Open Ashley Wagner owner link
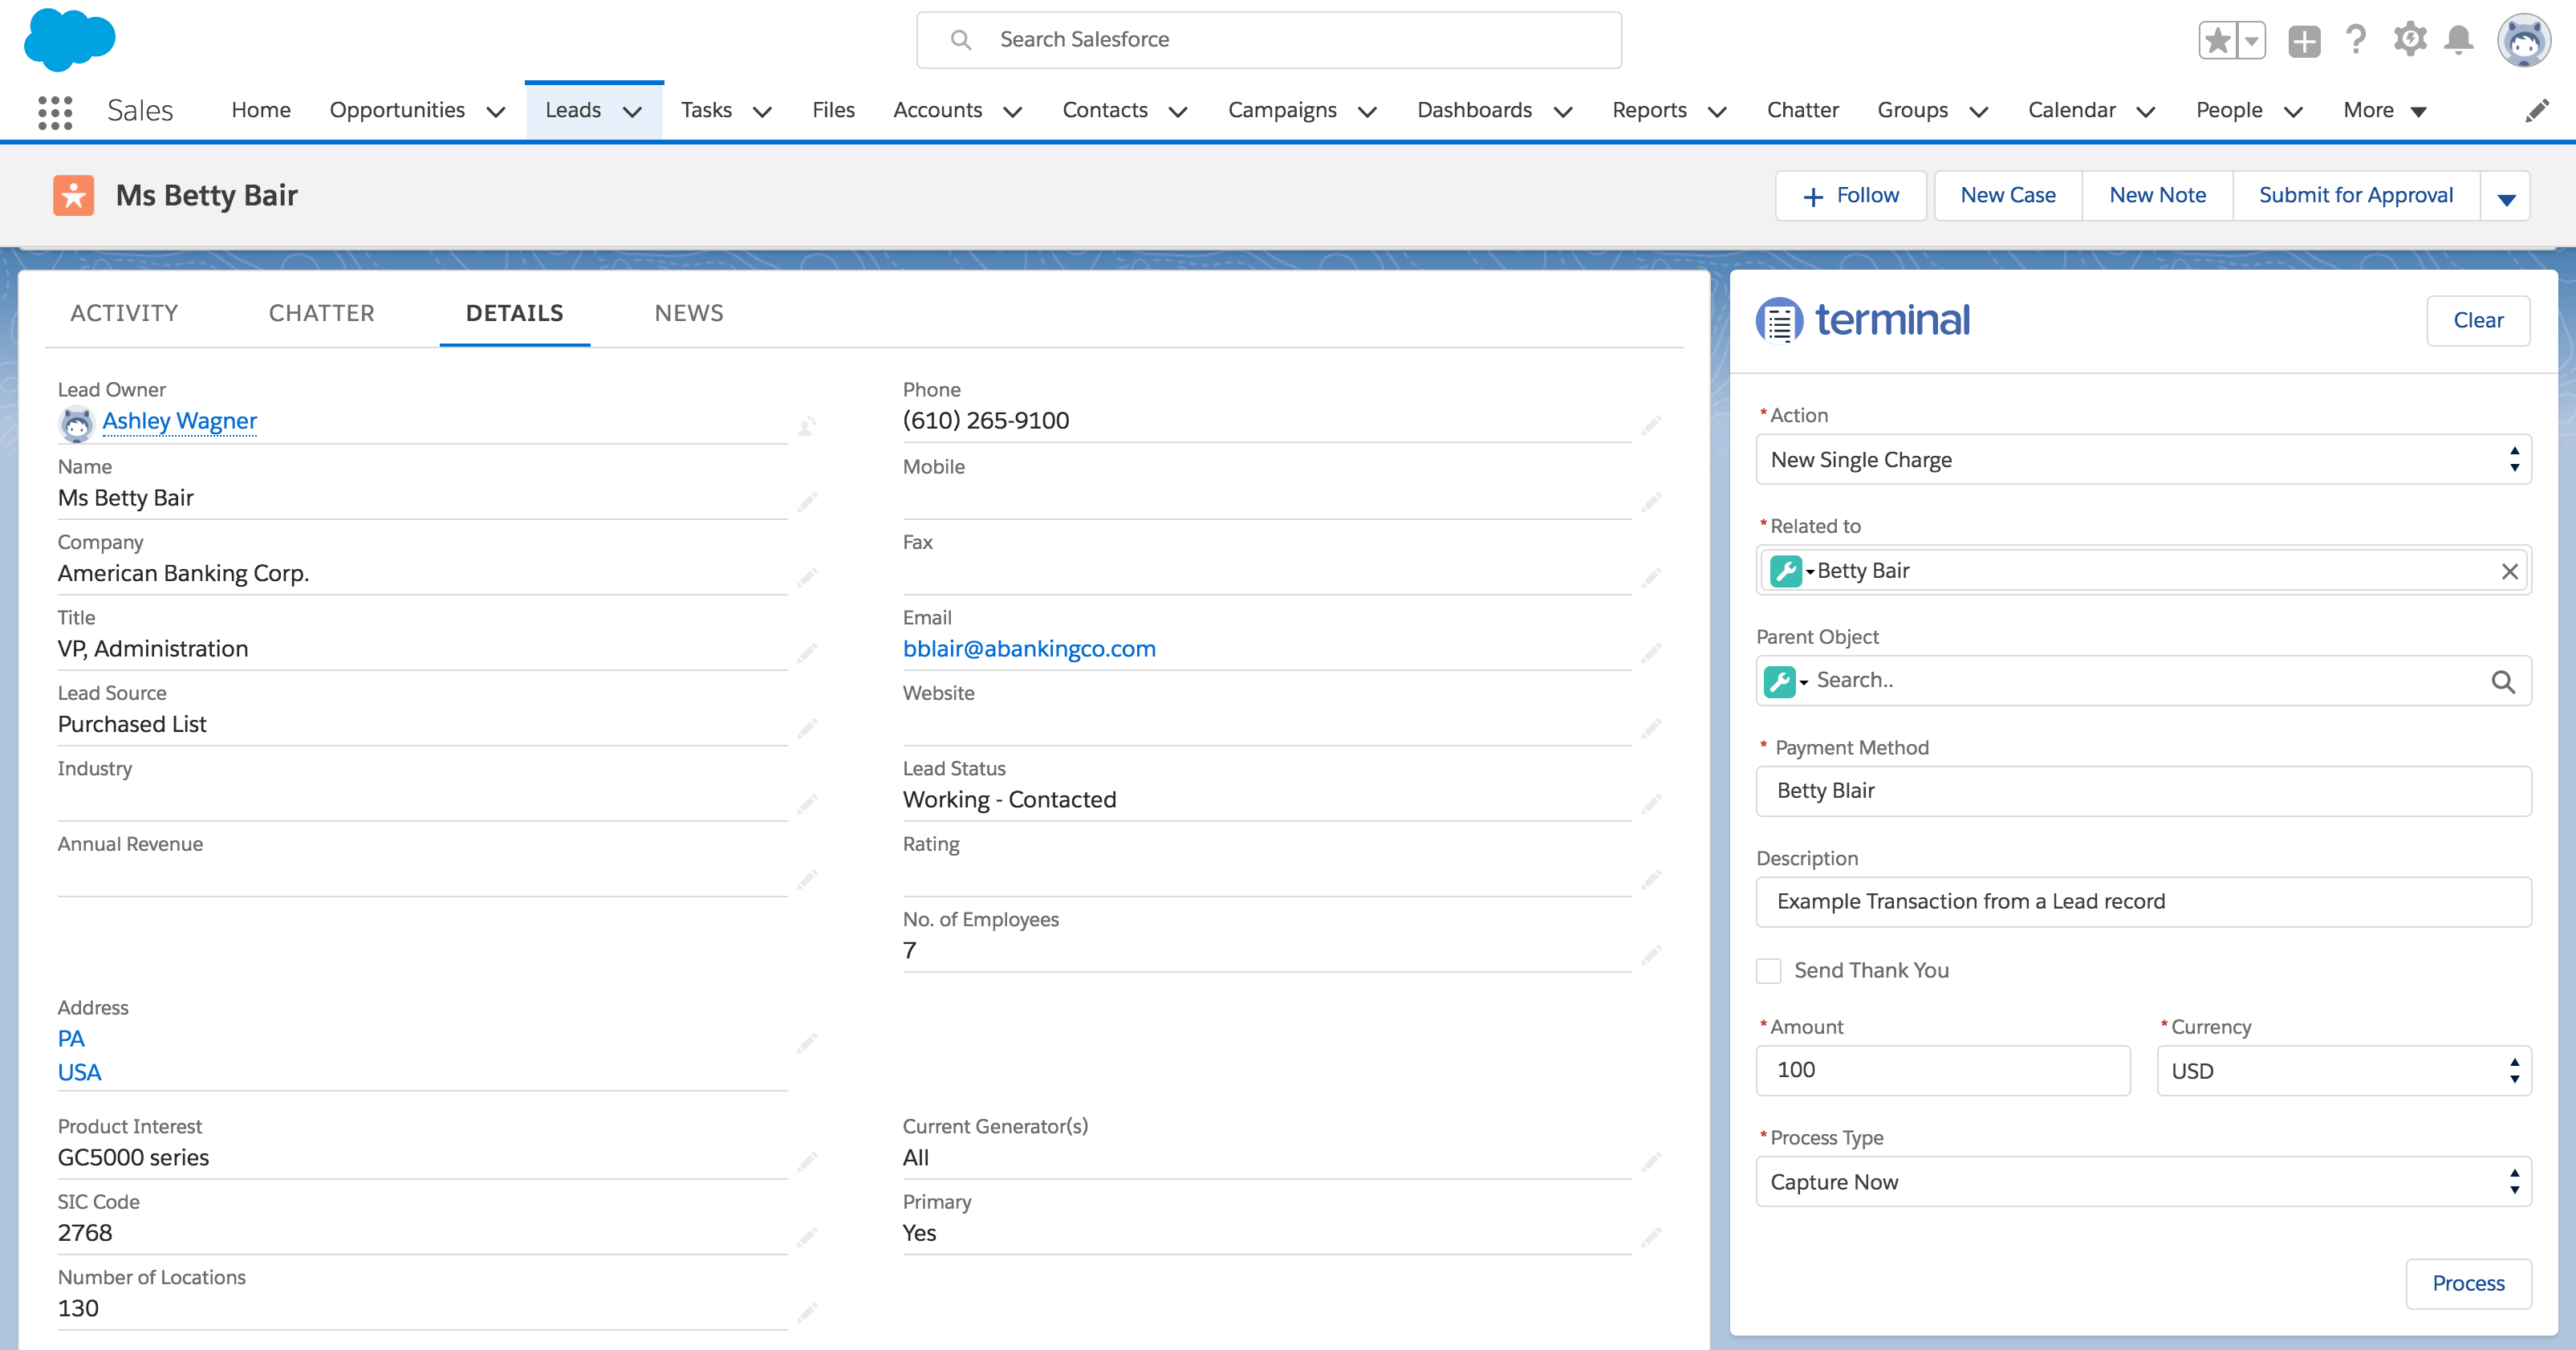This screenshot has width=2576, height=1350. 180,421
